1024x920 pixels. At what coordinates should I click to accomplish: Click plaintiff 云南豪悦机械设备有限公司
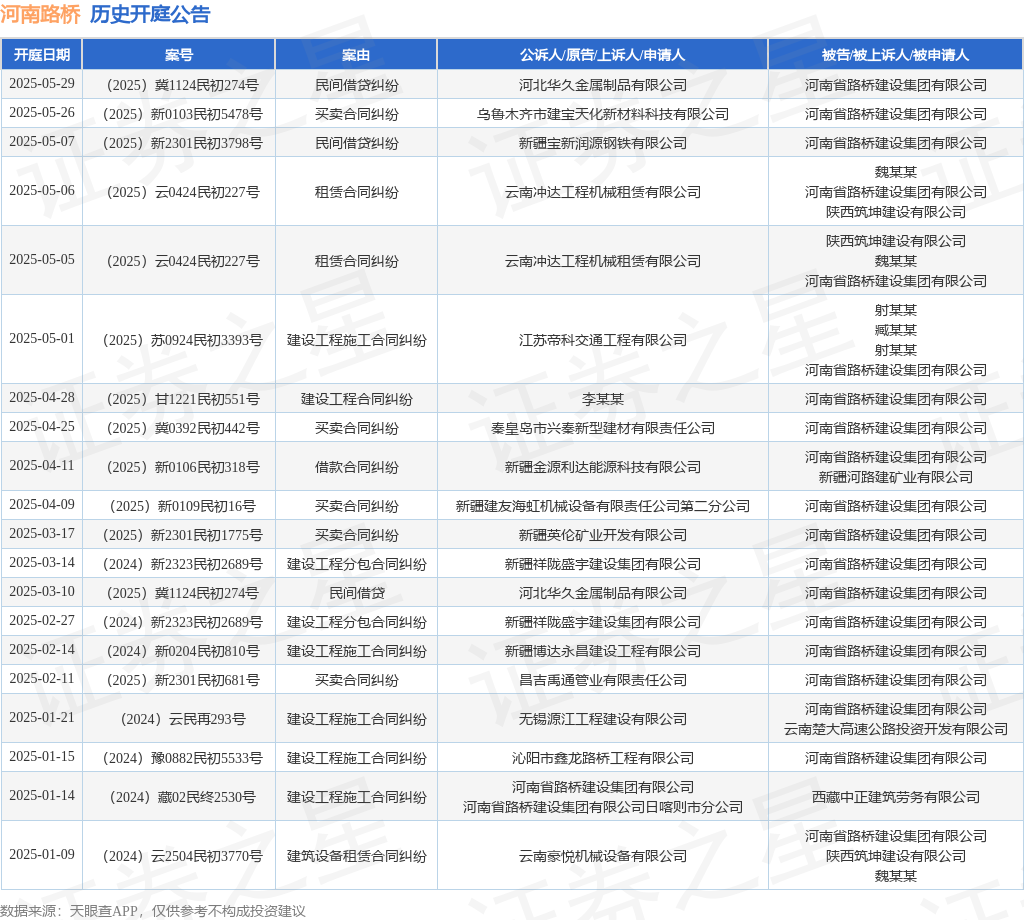pos(603,856)
